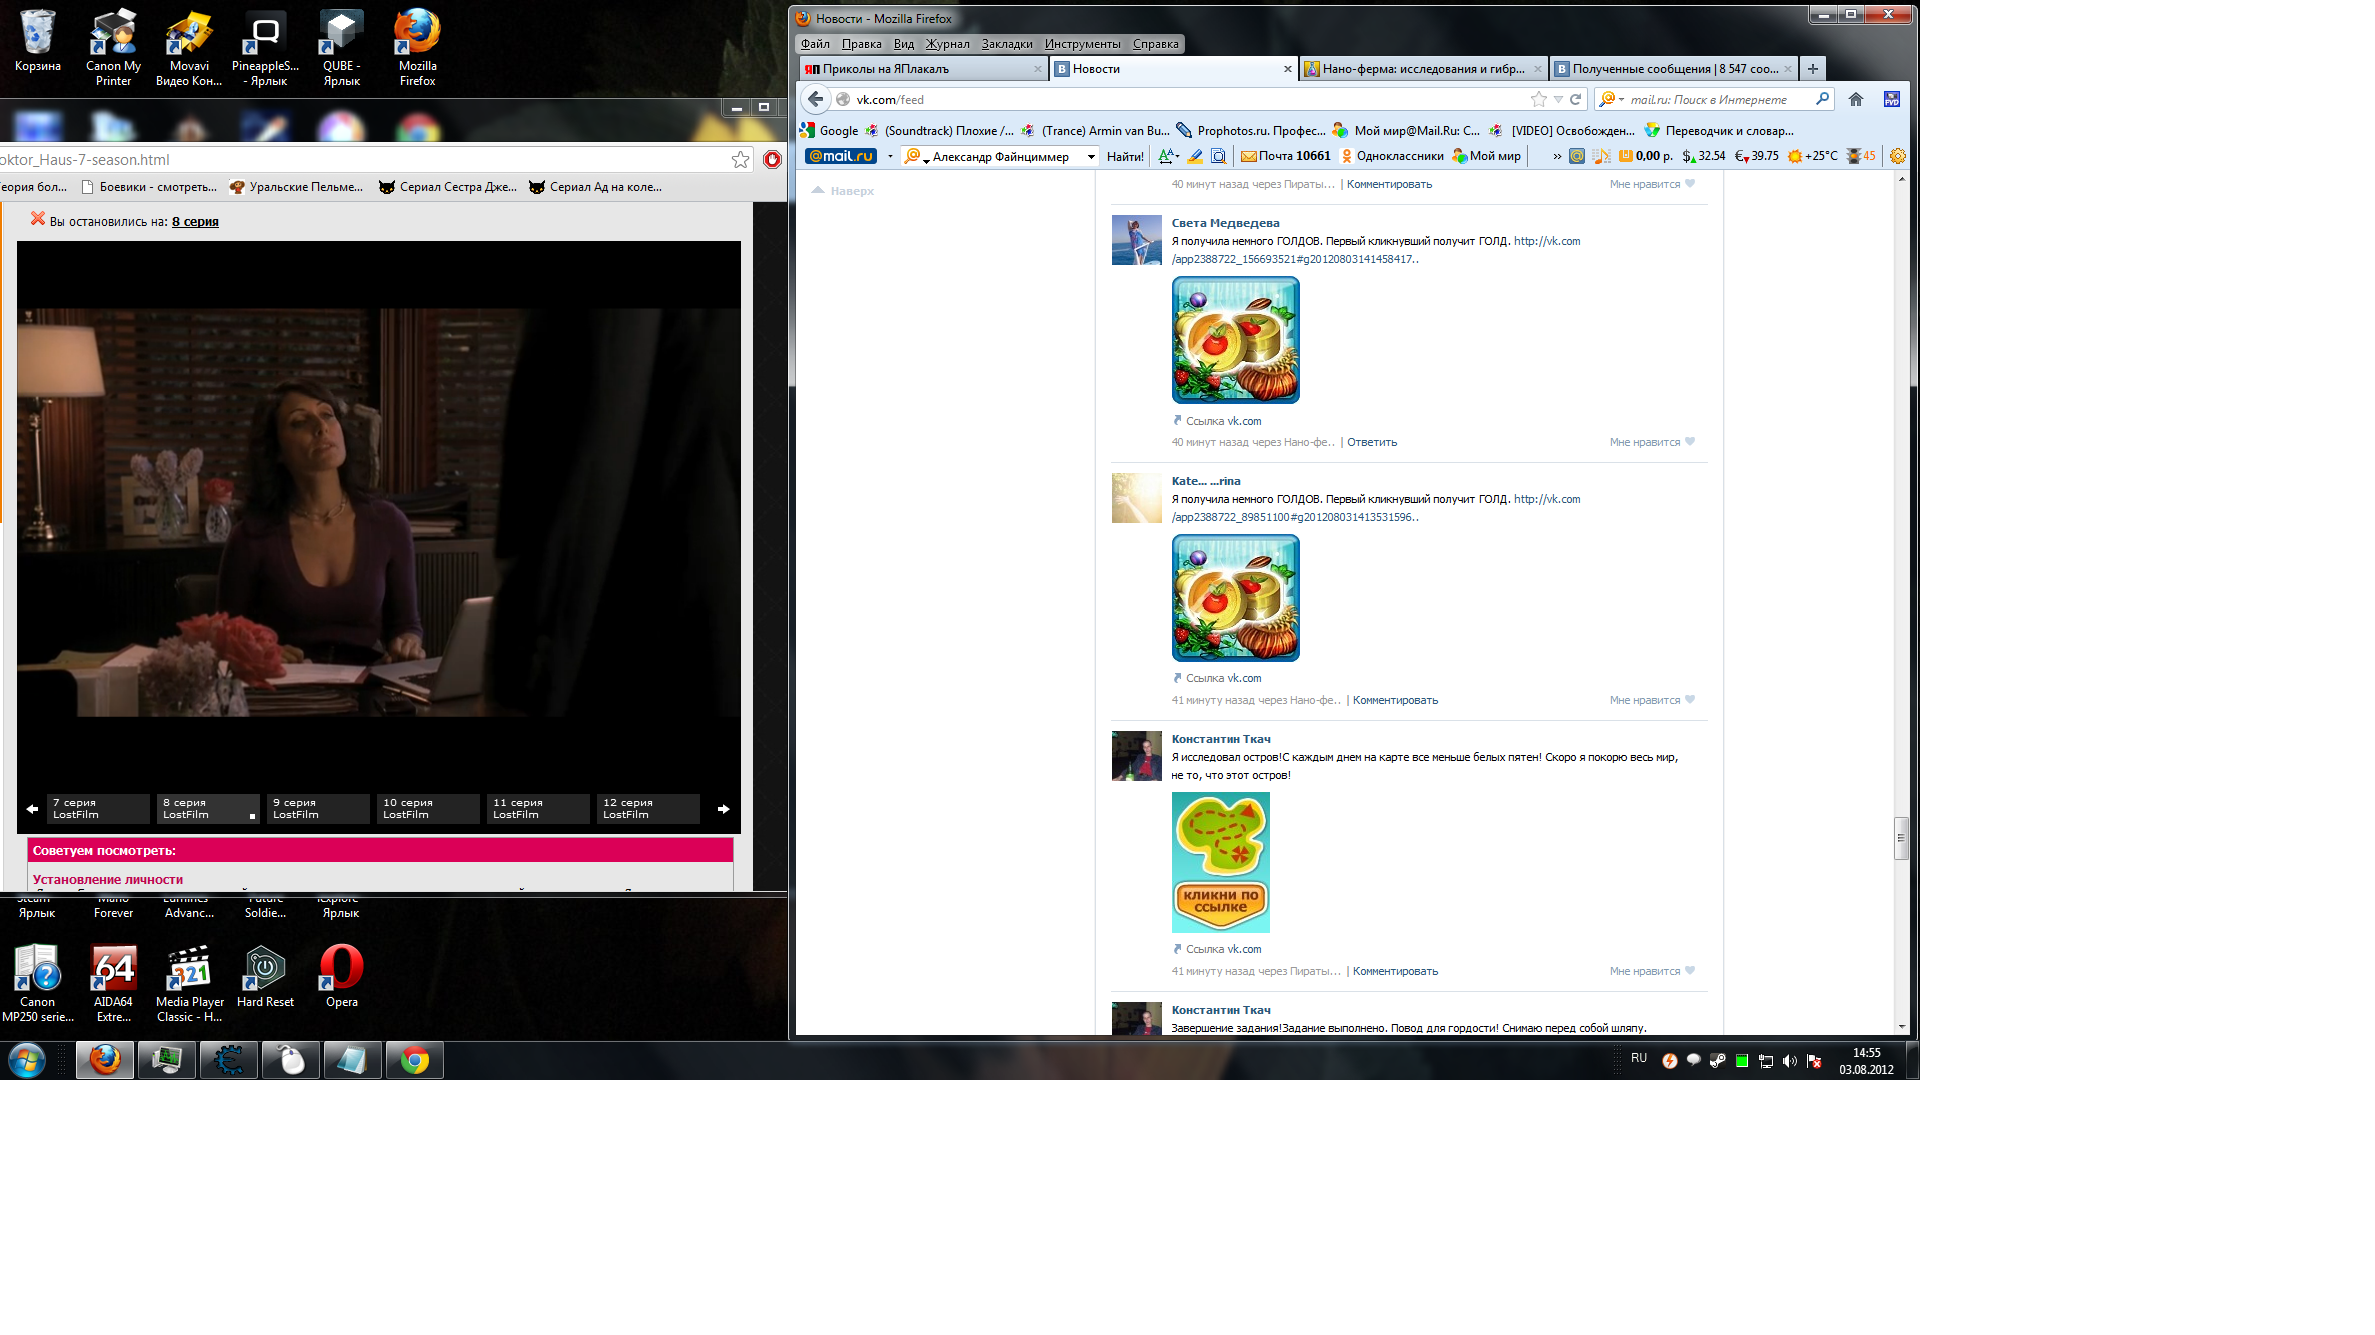
Task: Expand the mail.ru toolbar overflow chevron
Action: (x=1557, y=156)
